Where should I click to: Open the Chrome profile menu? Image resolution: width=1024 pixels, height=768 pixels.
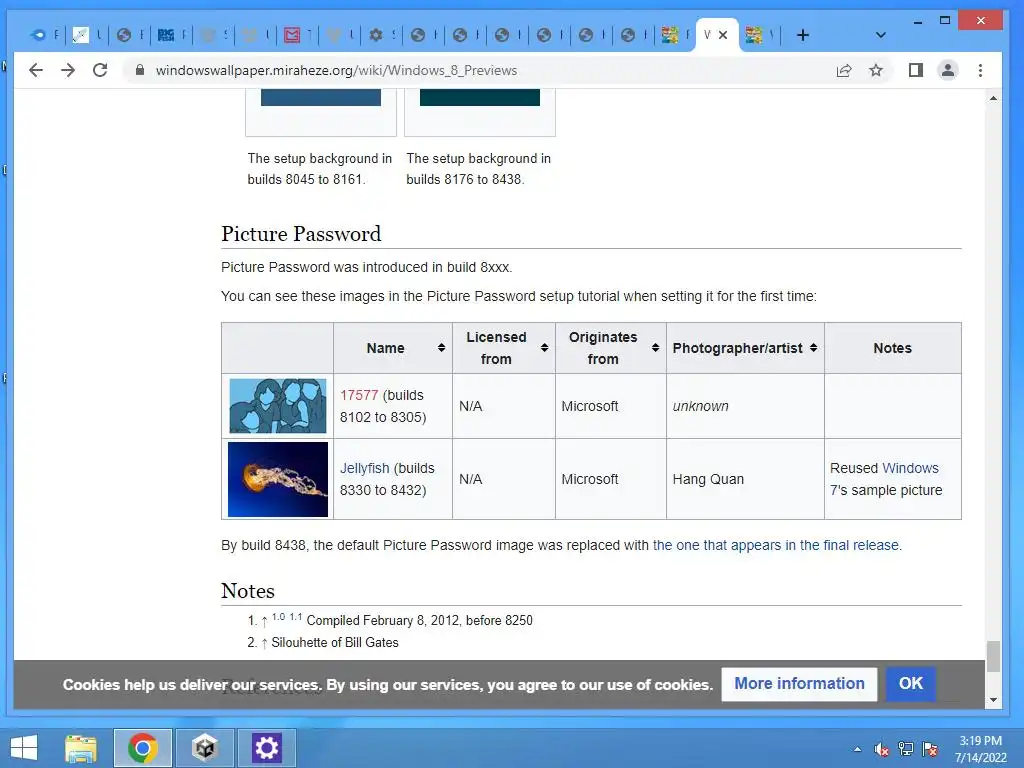948,70
